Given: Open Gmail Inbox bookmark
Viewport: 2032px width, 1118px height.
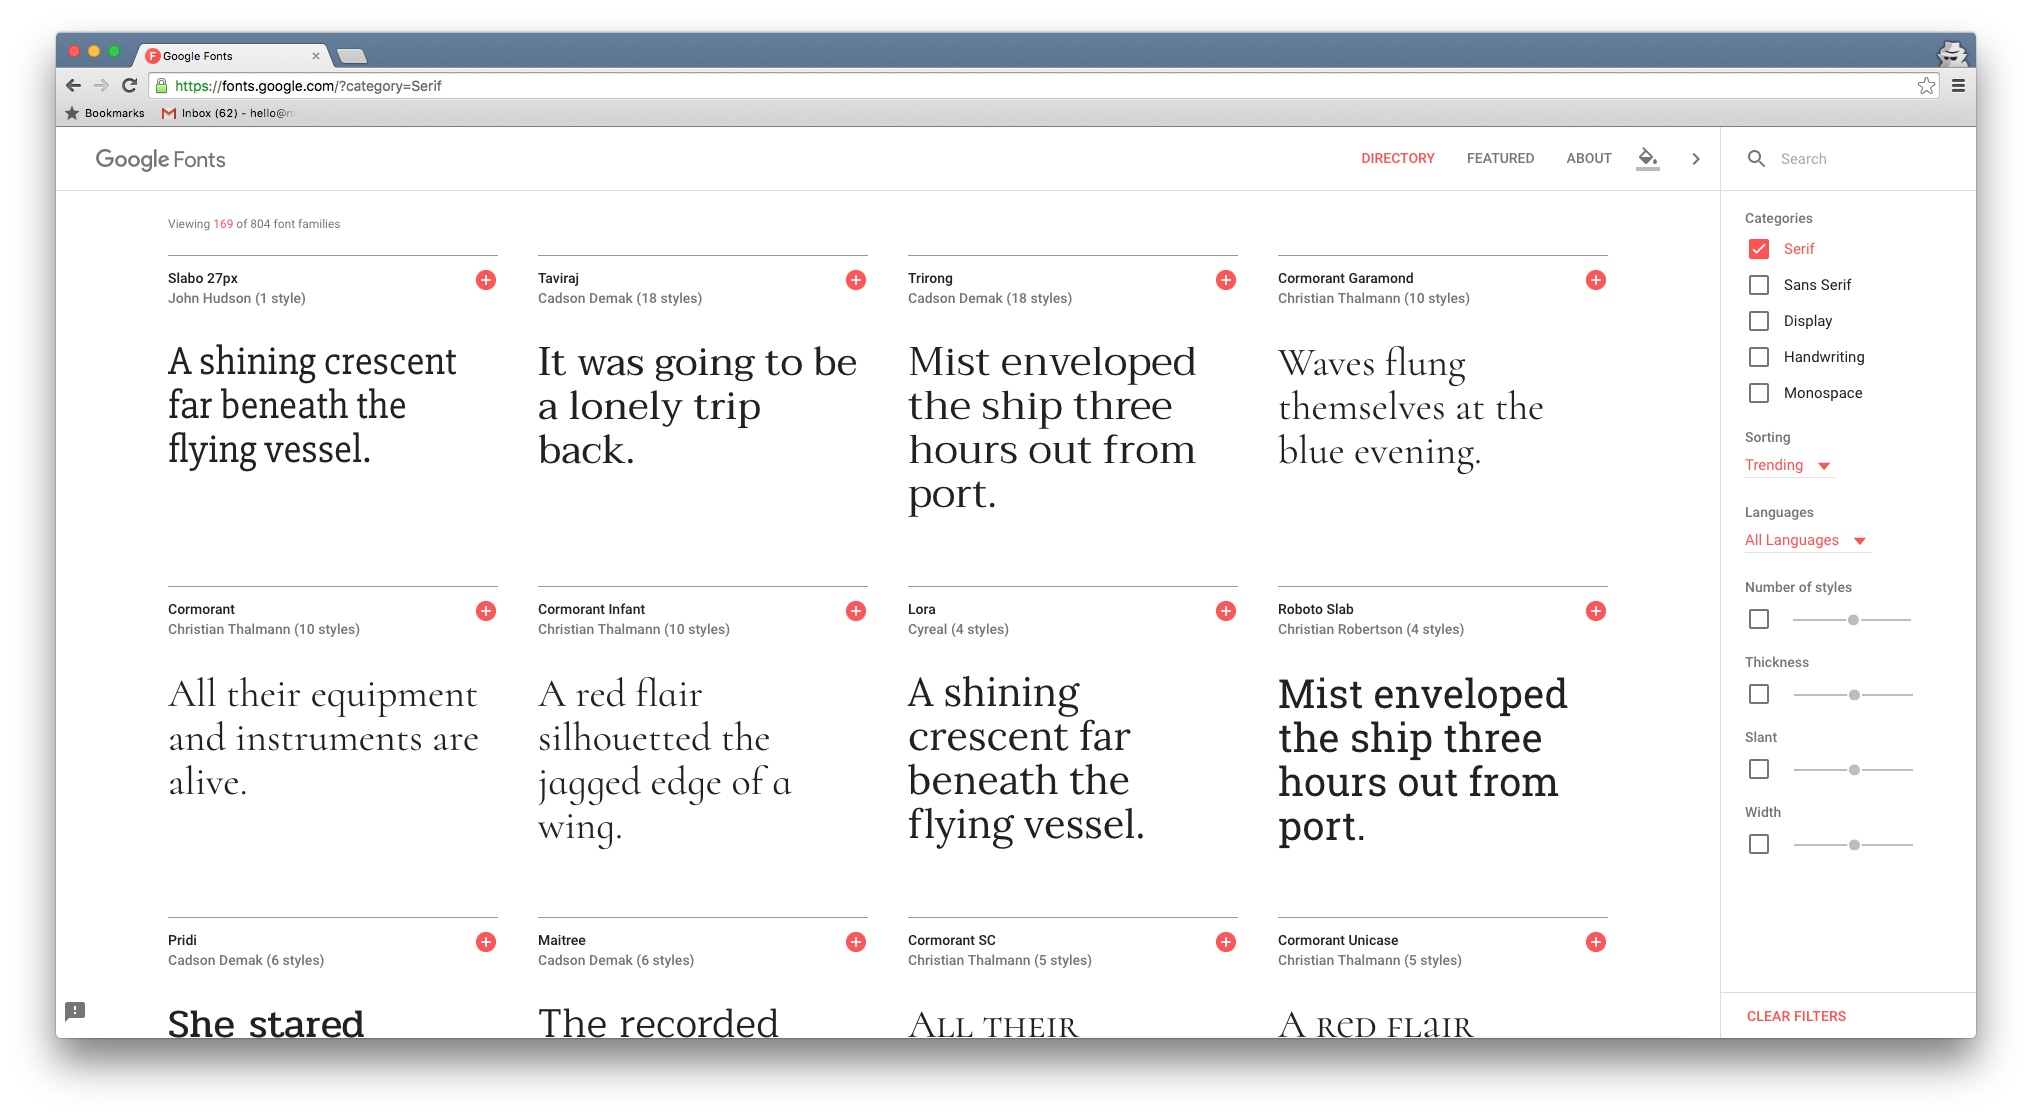Looking at the screenshot, I should coord(227,113).
